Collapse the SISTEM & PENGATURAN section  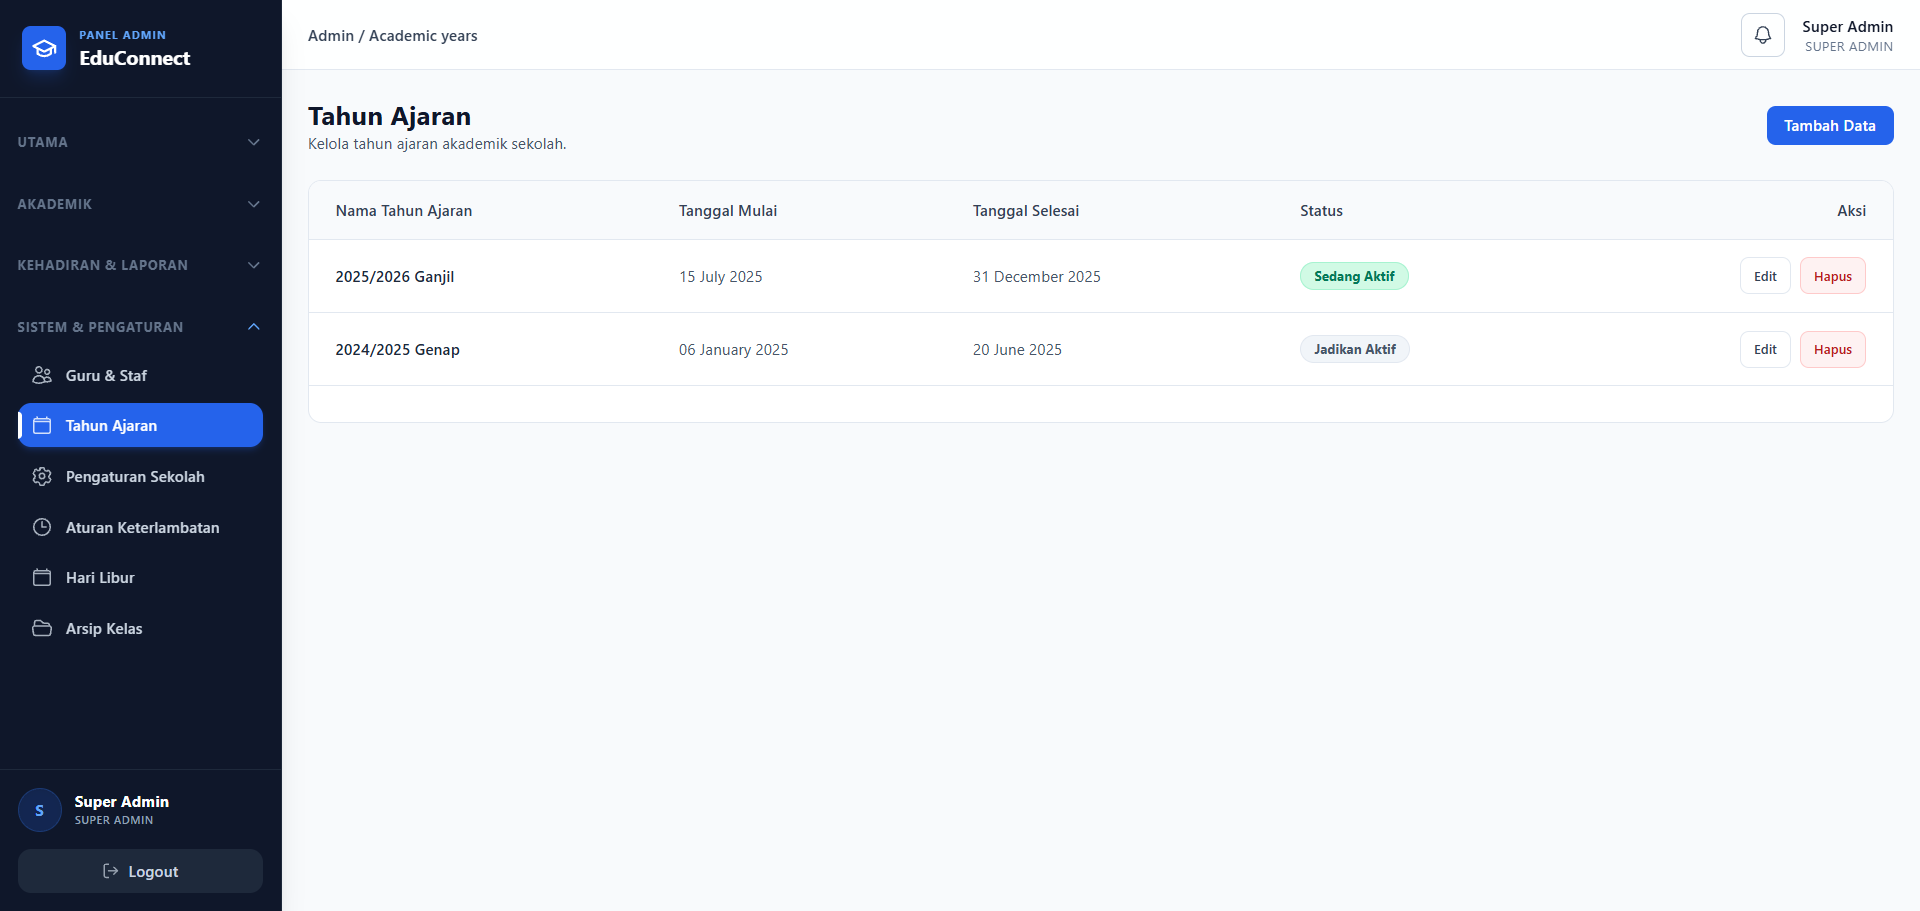[x=140, y=327]
